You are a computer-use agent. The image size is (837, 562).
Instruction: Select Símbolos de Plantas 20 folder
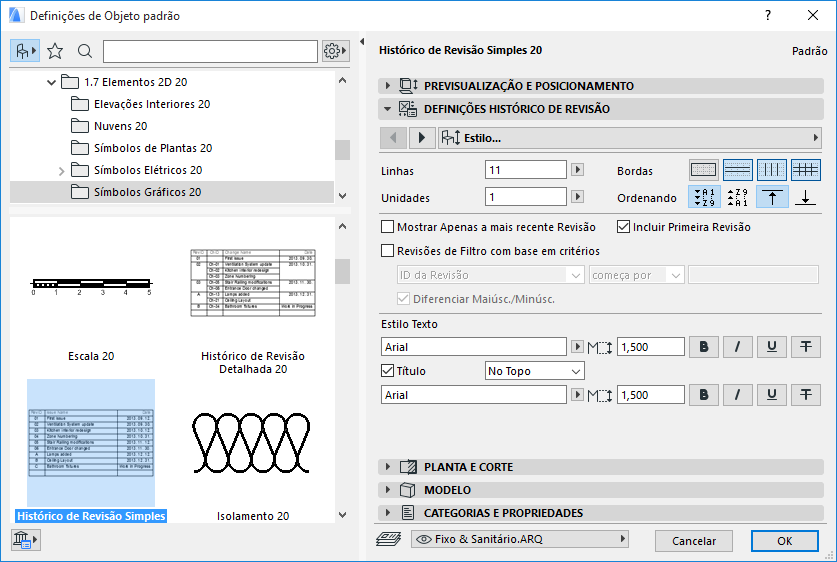tap(141, 148)
